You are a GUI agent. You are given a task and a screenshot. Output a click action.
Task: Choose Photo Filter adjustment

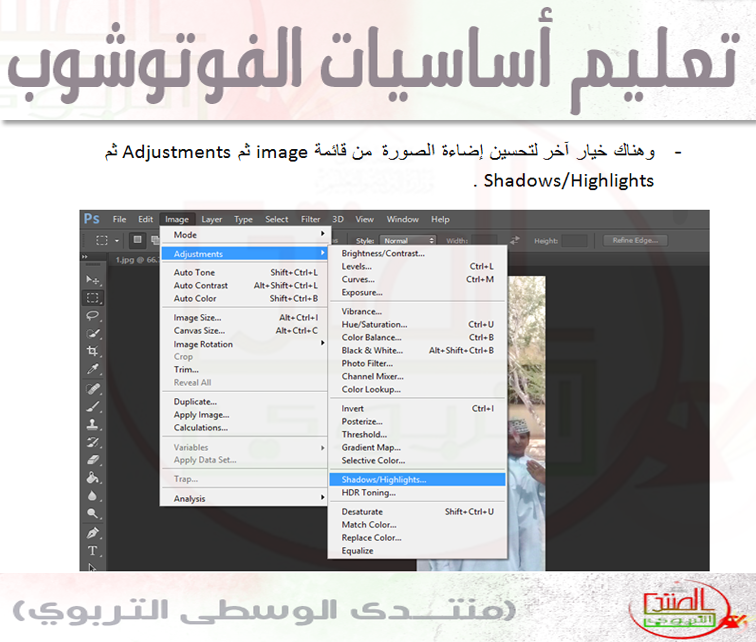(x=418, y=363)
